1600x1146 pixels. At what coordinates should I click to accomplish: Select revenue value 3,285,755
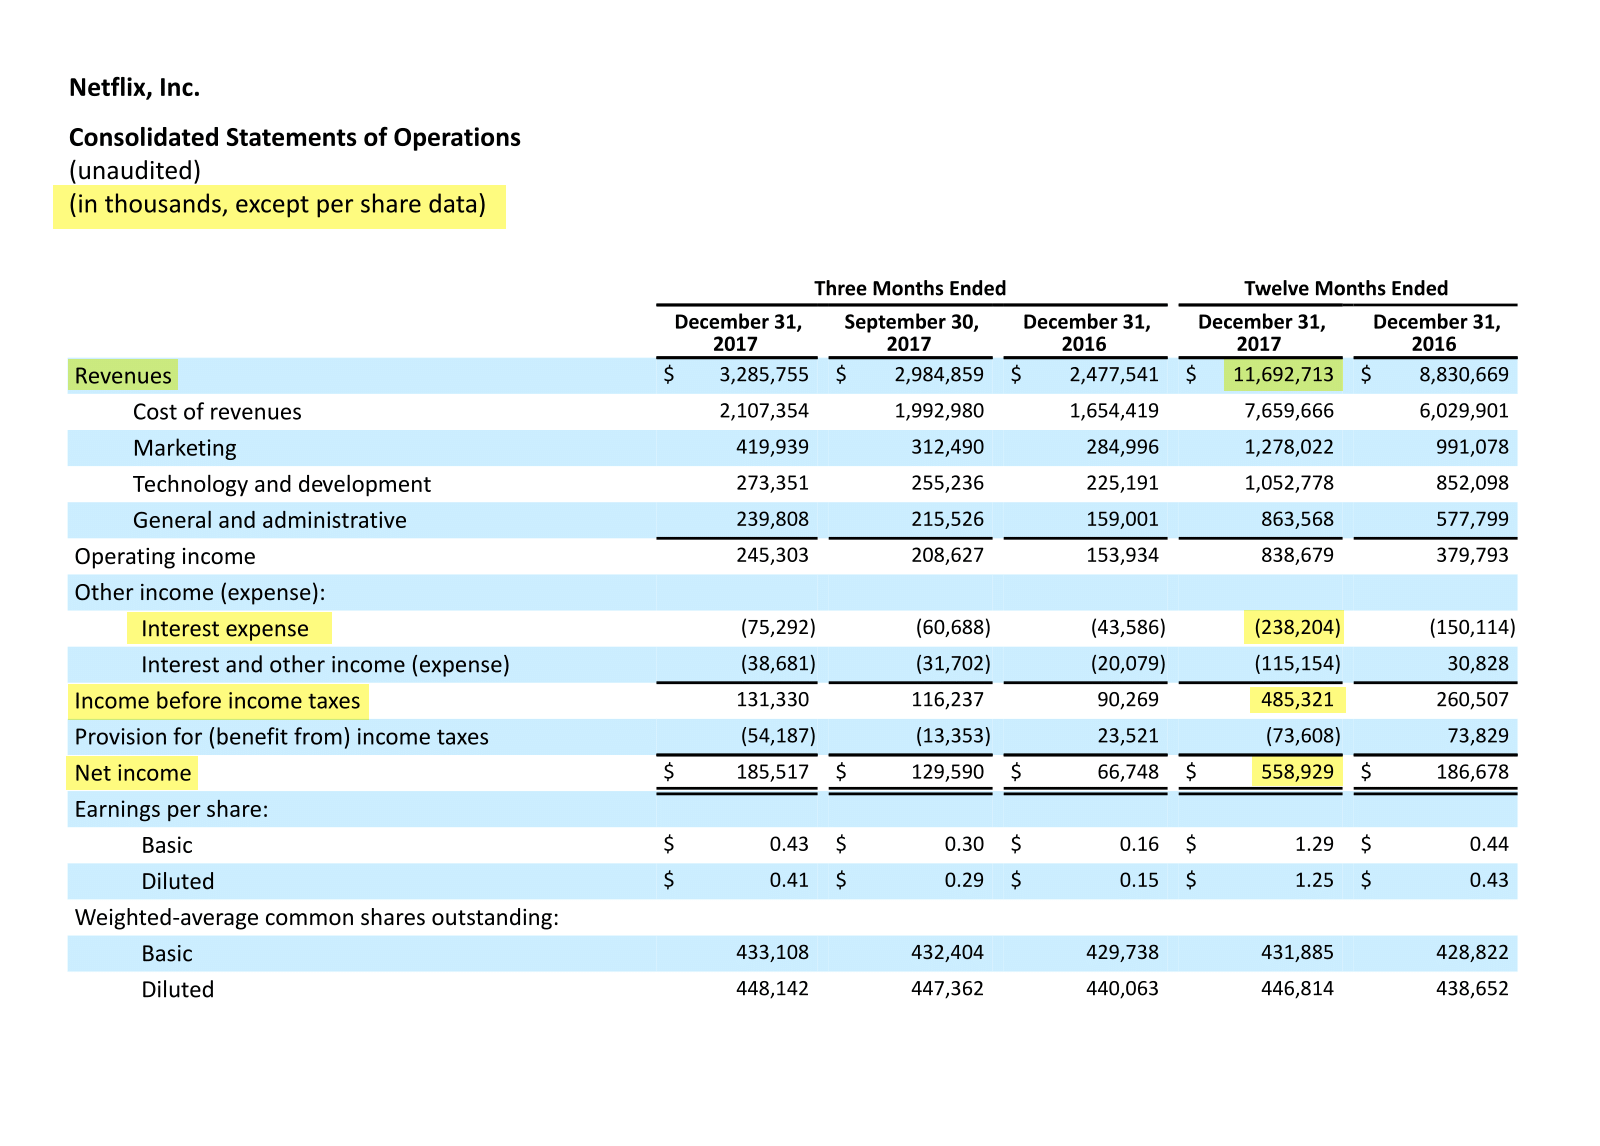pos(764,375)
